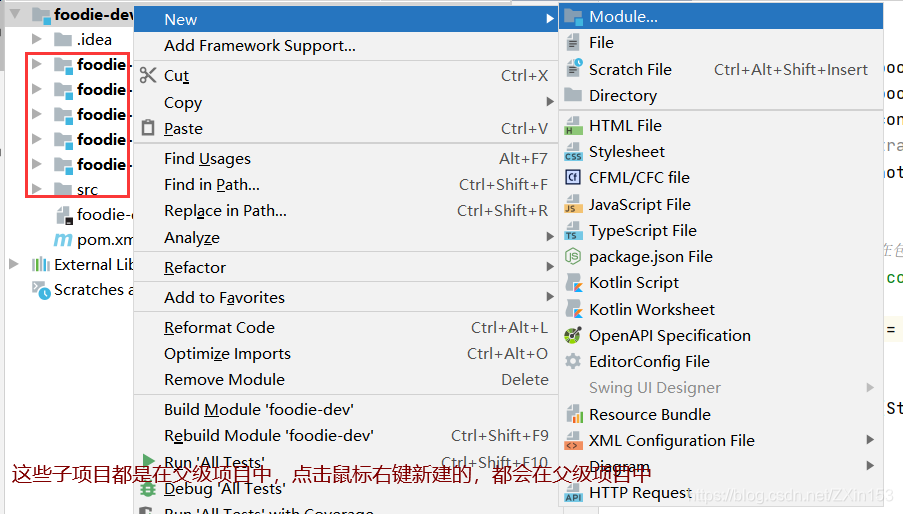Click the Debug bug icon
Screen dimensions: 903x514
[x=148, y=489]
